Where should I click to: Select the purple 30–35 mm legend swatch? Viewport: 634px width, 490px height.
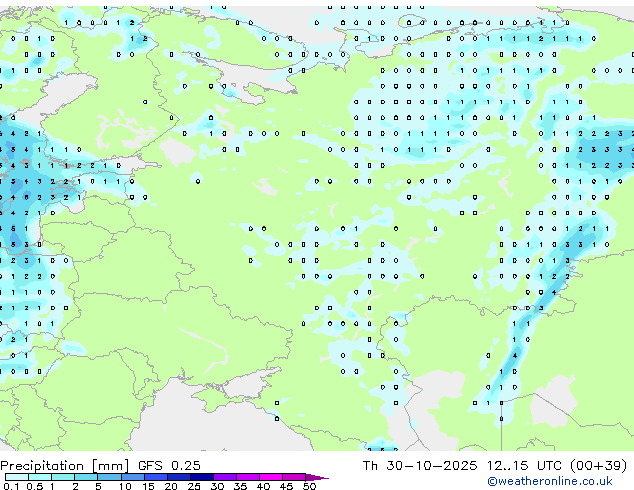(x=225, y=477)
